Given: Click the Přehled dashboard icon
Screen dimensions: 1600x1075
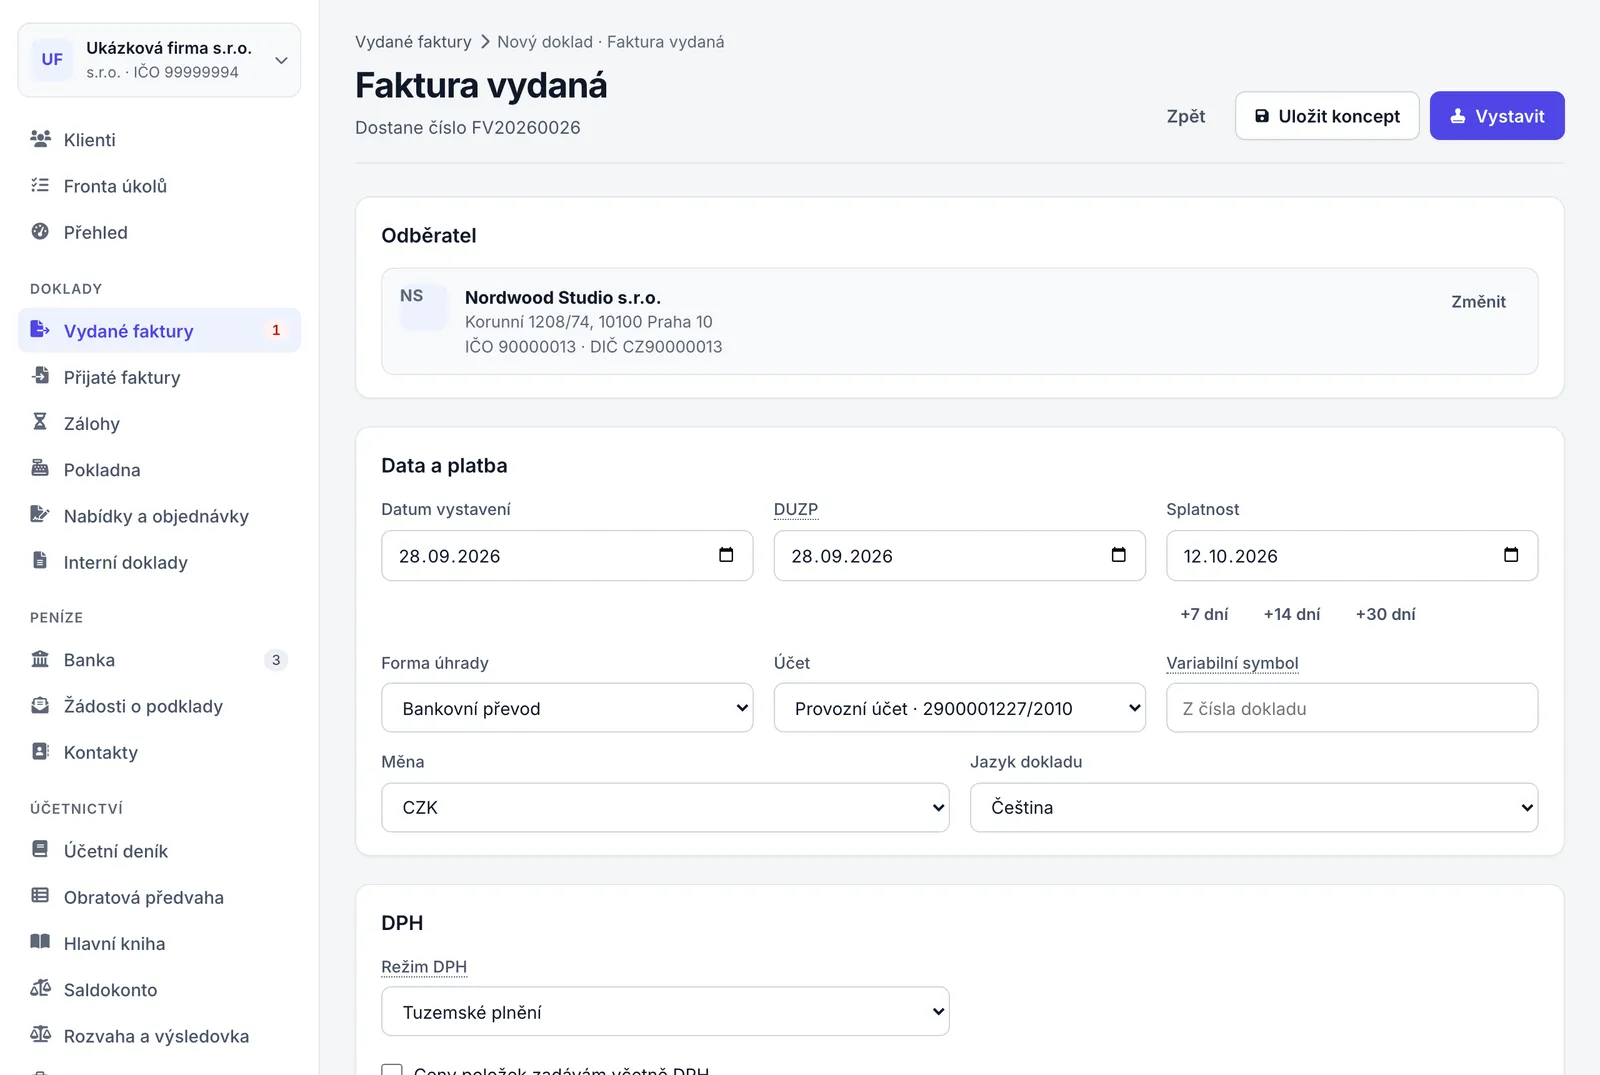Looking at the screenshot, I should [x=40, y=231].
